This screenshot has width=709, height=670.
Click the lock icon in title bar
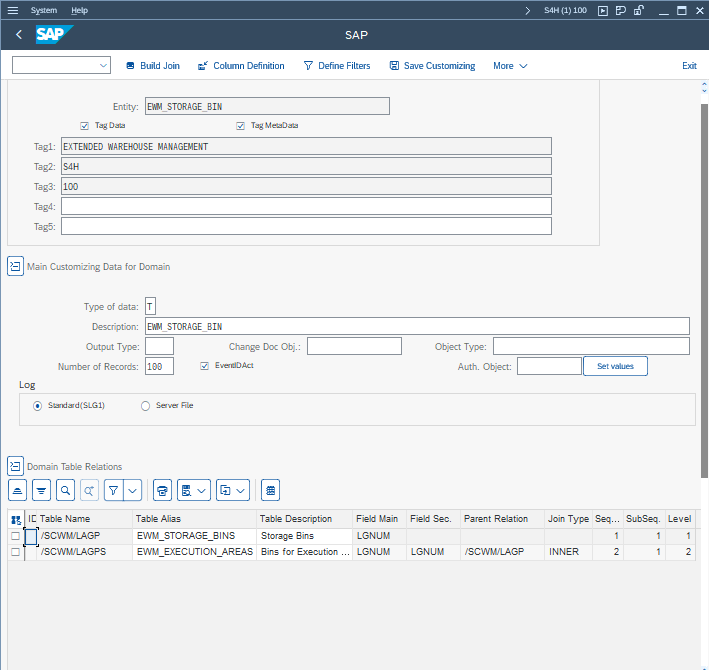pos(639,10)
